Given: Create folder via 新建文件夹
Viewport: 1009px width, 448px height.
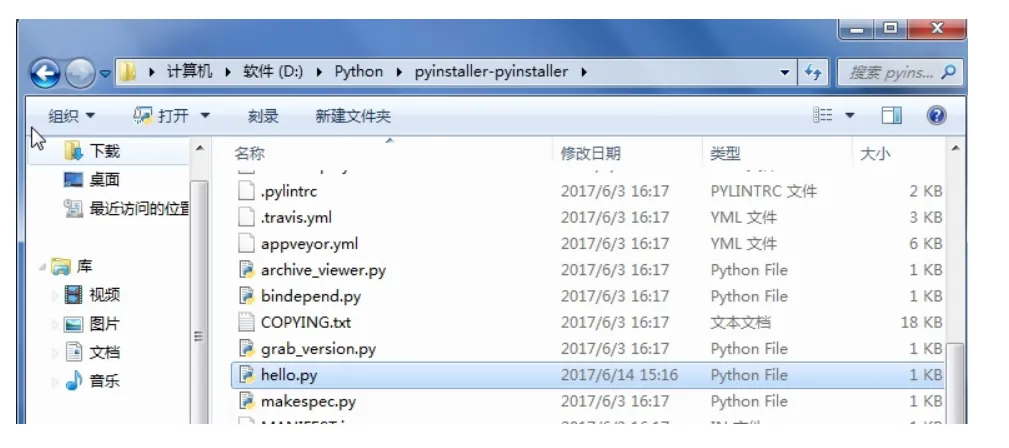Looking at the screenshot, I should pyautogui.click(x=353, y=116).
